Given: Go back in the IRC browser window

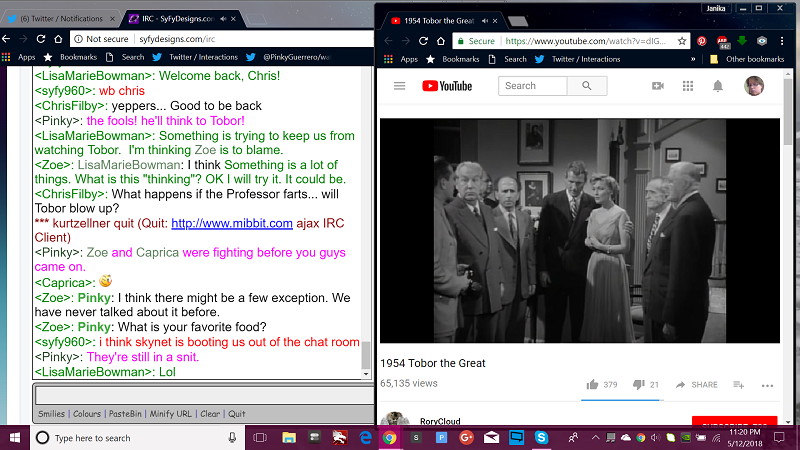Looking at the screenshot, I should click(x=6, y=39).
